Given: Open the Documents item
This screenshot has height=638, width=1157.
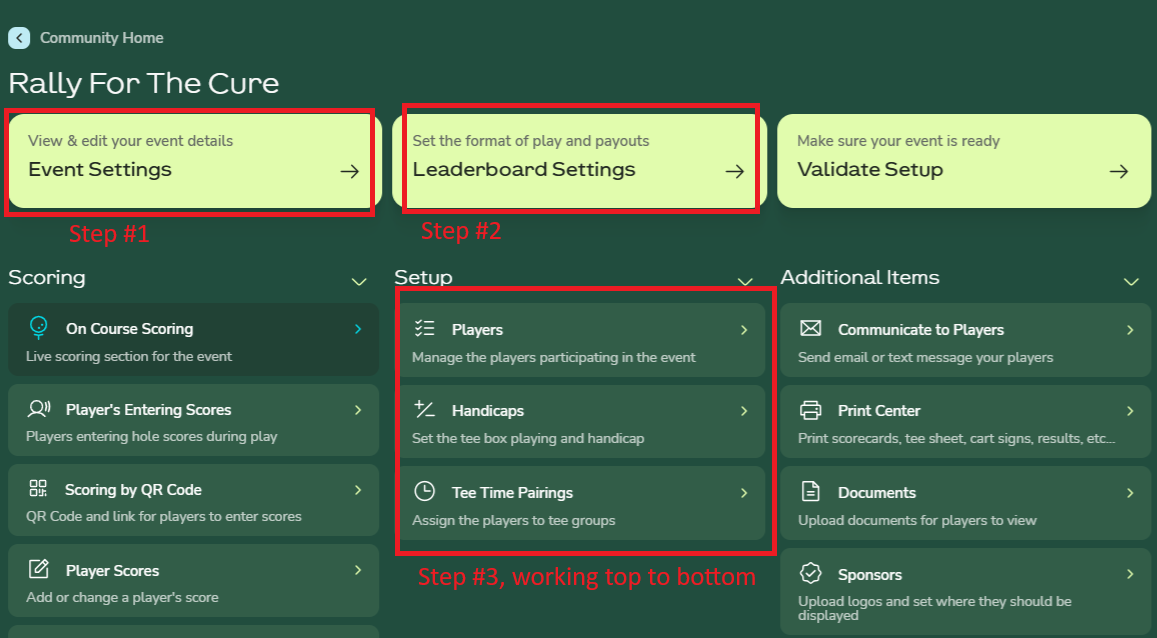Looking at the screenshot, I should tap(965, 503).
